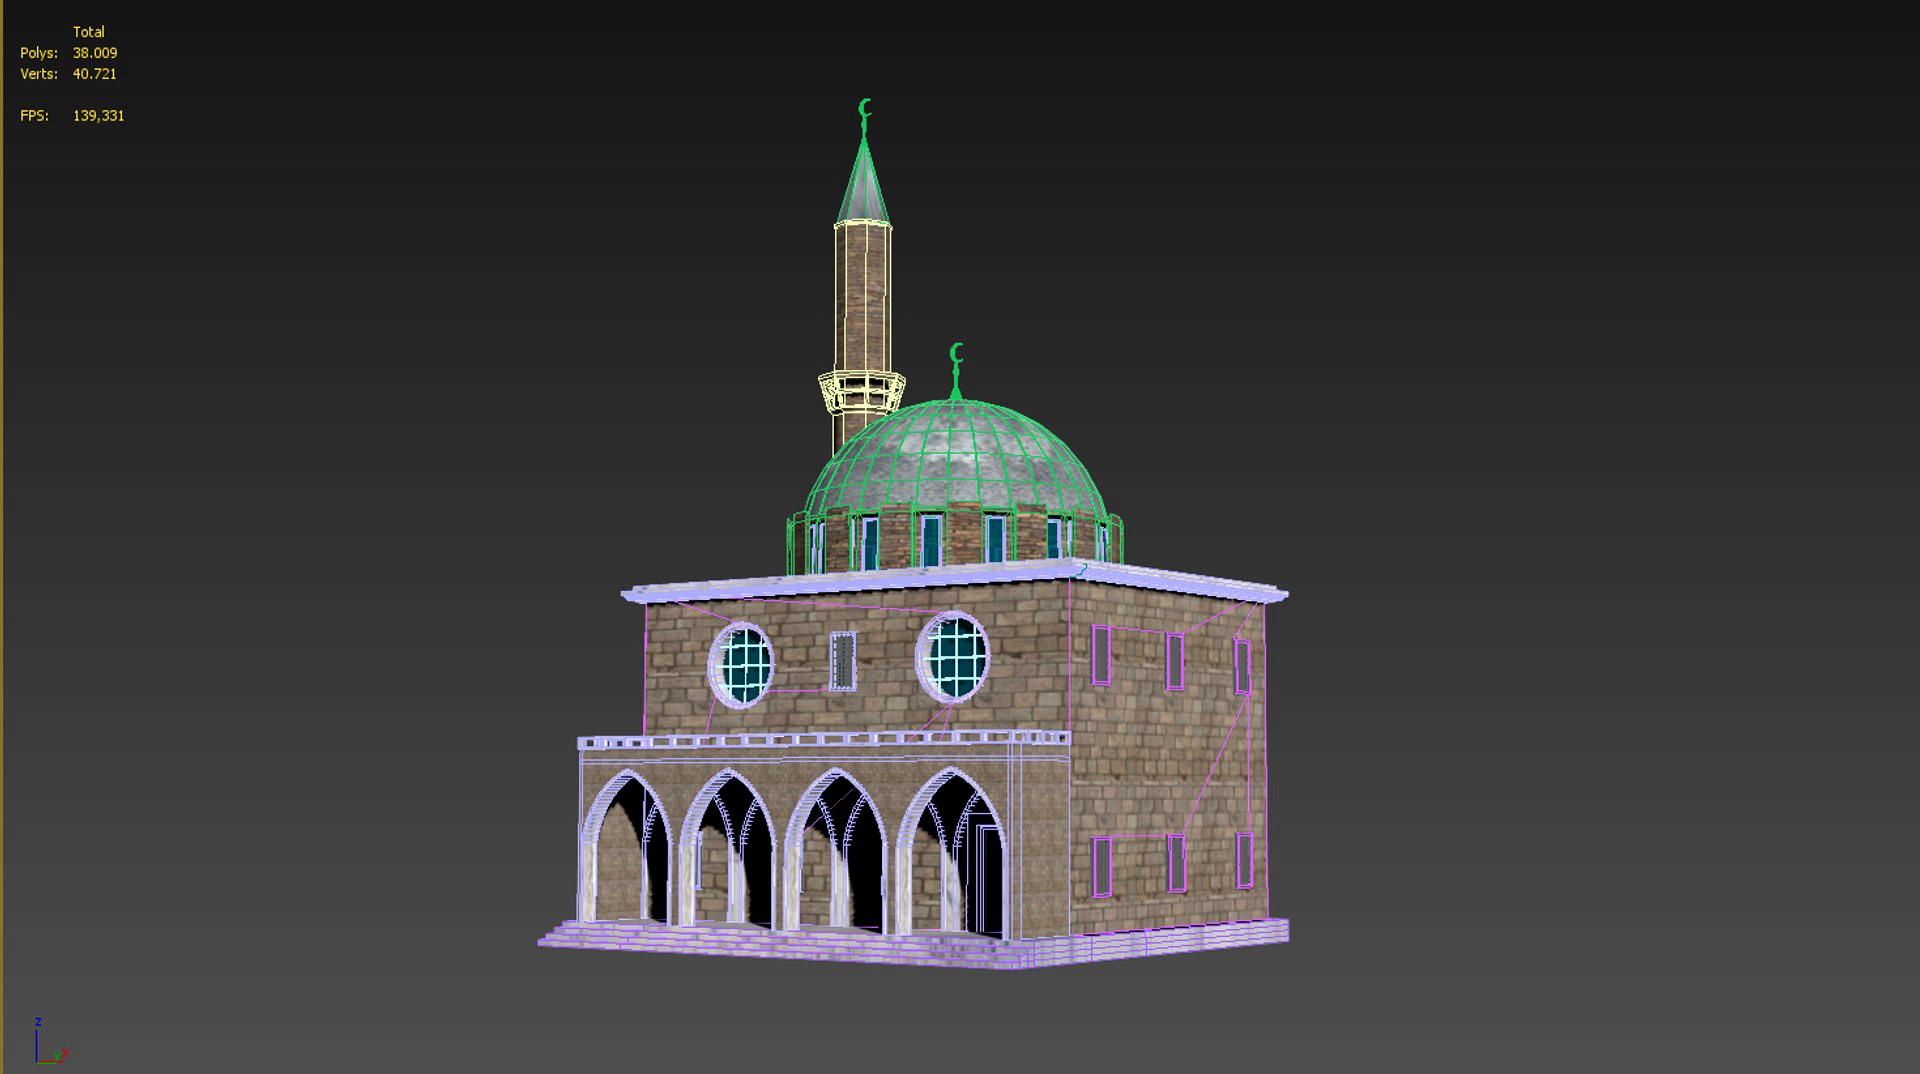Select the stepped base platform of the mosque

[913, 943]
